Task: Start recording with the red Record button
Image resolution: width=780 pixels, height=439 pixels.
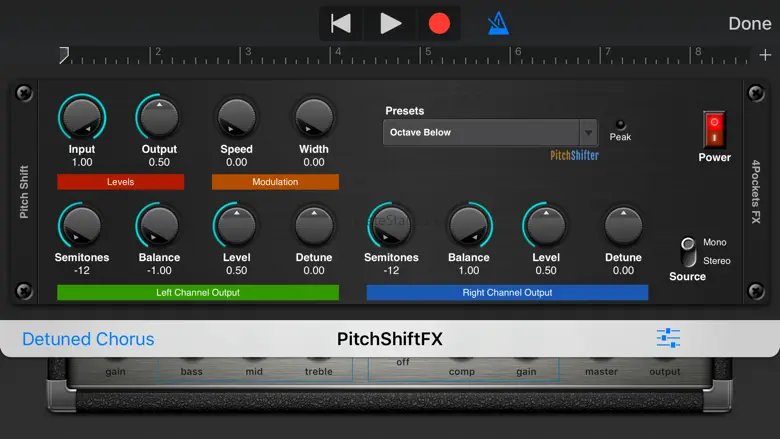Action: click(x=439, y=23)
